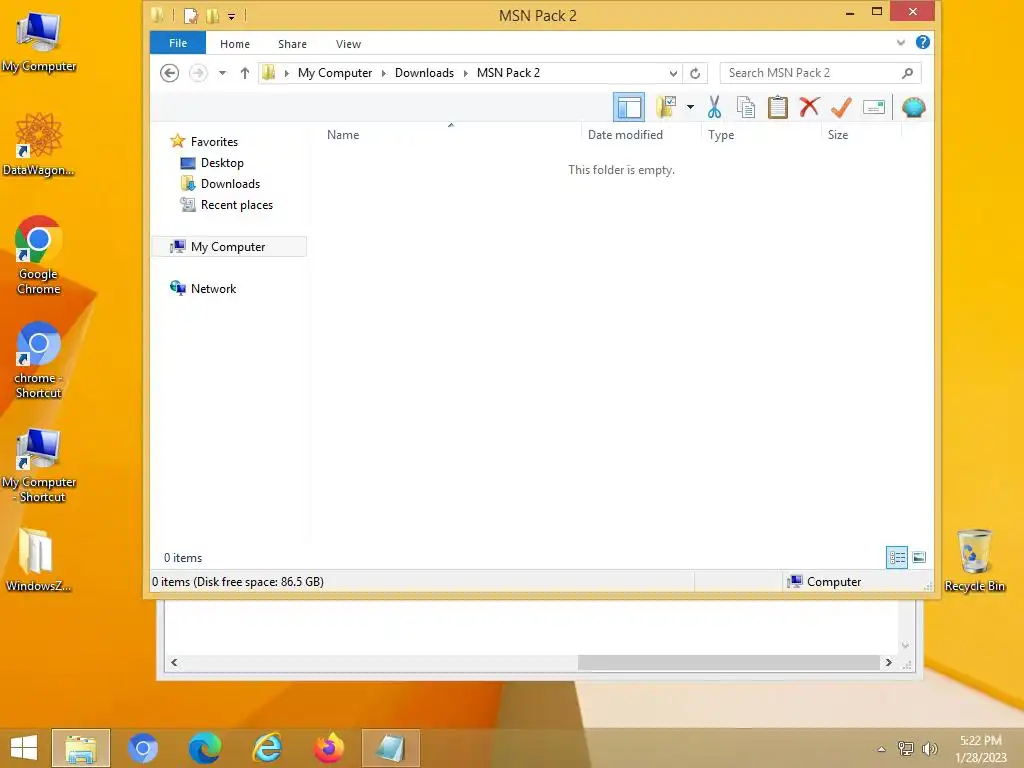Viewport: 1024px width, 768px height.
Task: Open the Share ribbon tab
Action: pos(292,44)
